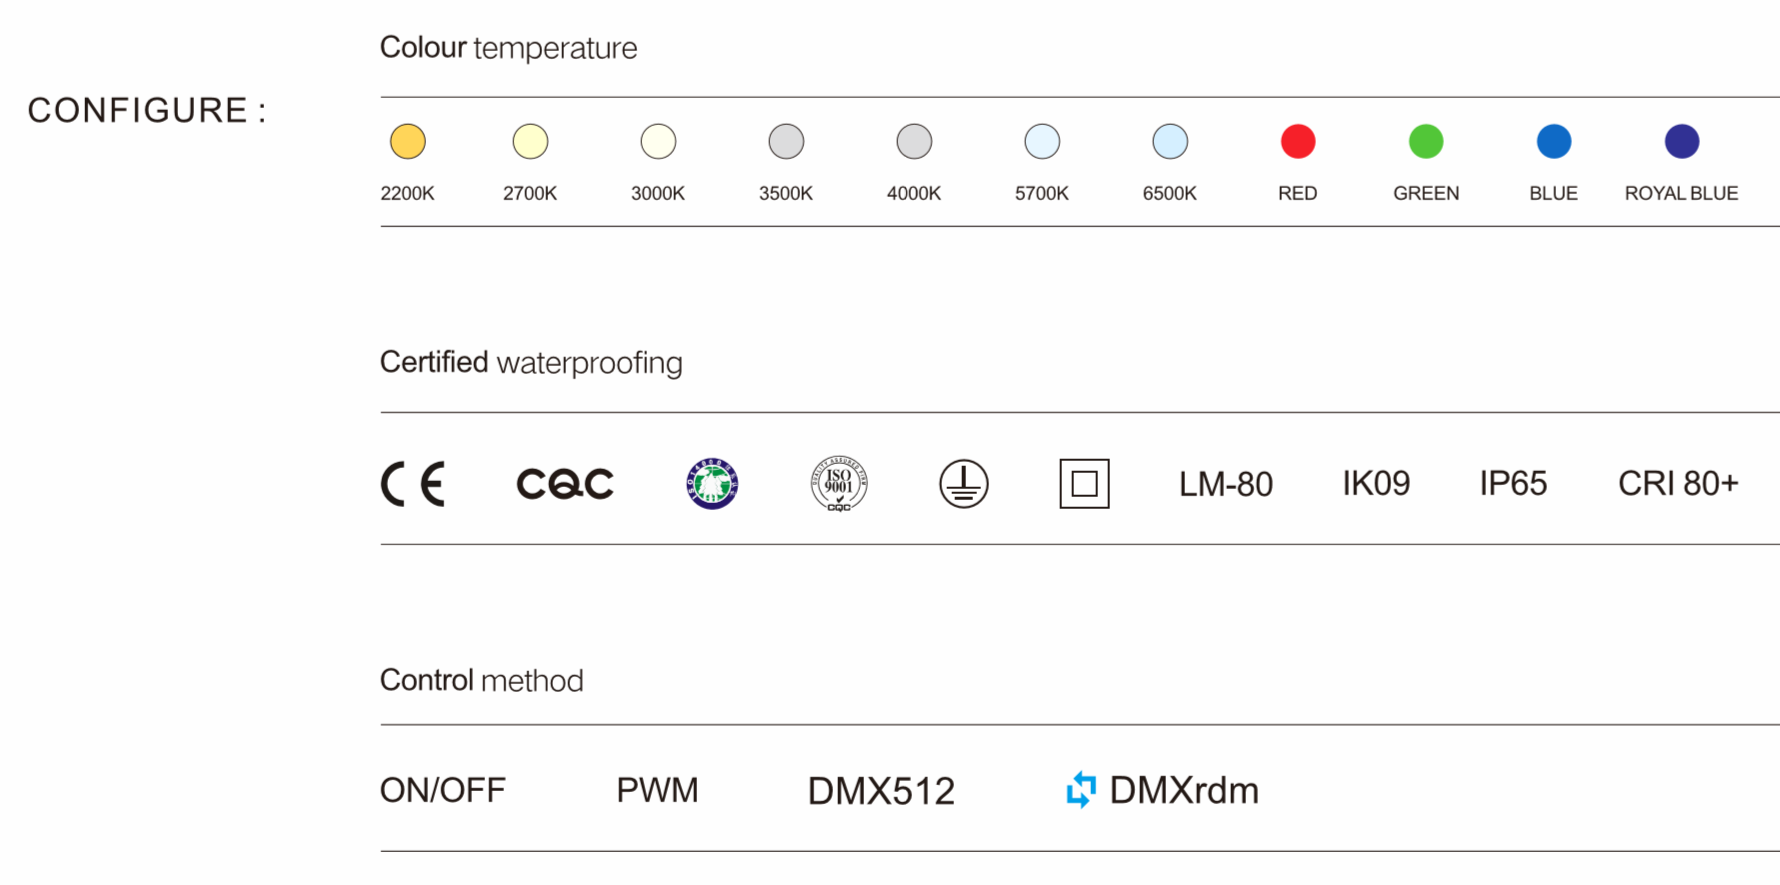Select the 2200K amber colour swatch
This screenshot has height=885, width=1780.
point(408,142)
